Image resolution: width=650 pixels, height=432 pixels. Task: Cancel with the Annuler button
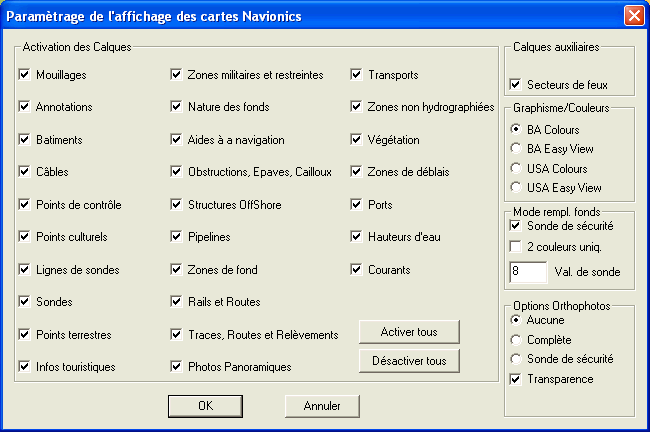coord(322,406)
